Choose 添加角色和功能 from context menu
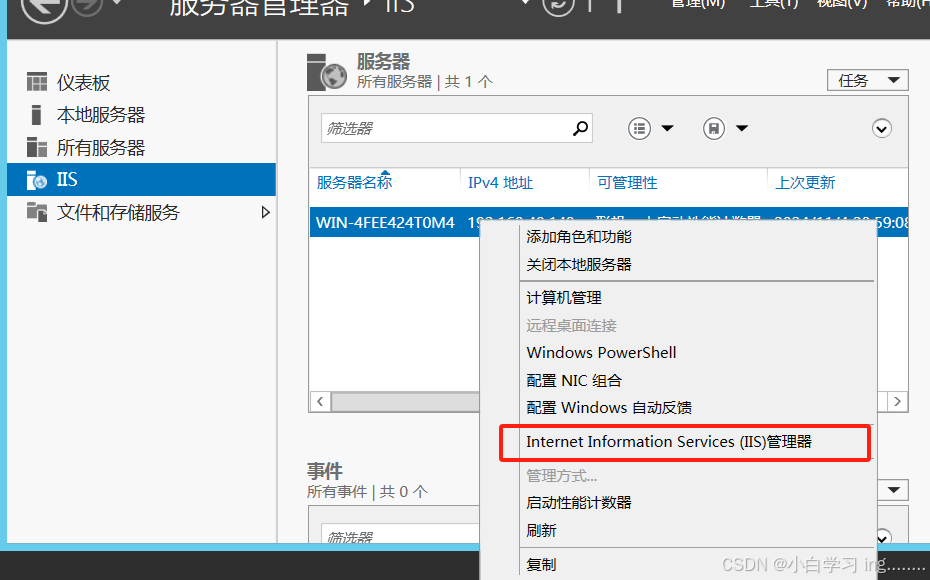The width and height of the screenshot is (930, 580). click(579, 237)
